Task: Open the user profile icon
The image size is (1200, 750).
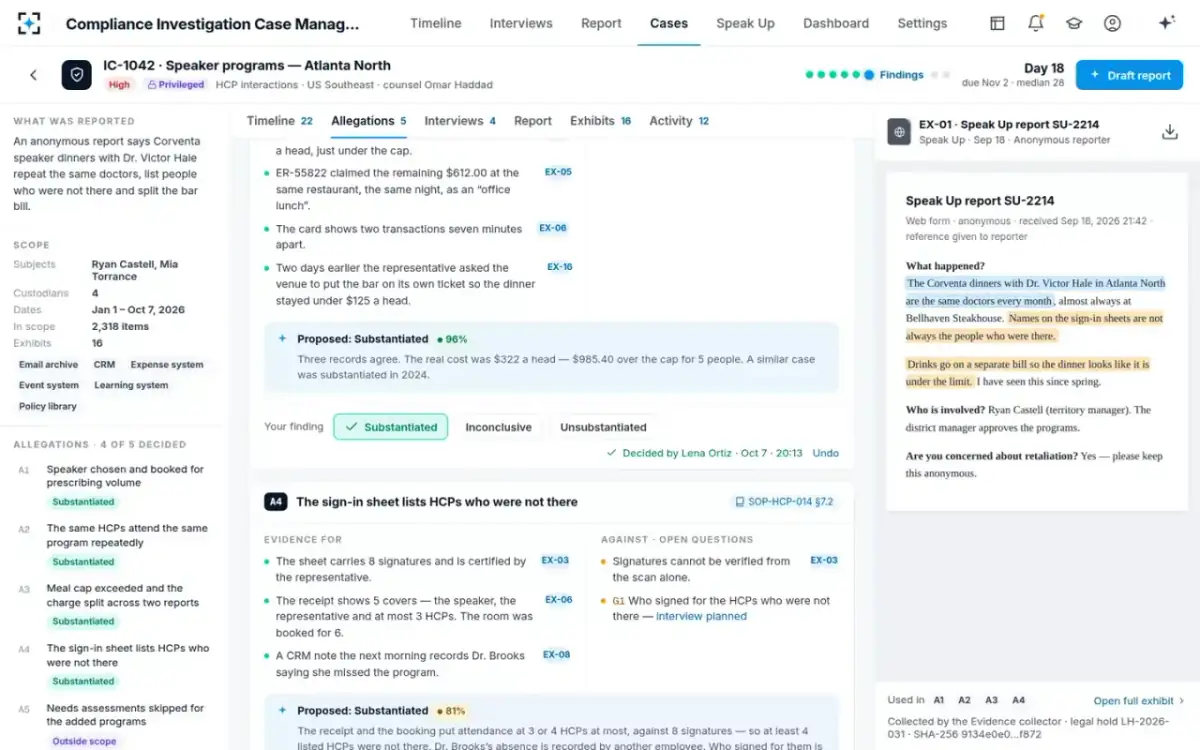Action: tap(1112, 23)
